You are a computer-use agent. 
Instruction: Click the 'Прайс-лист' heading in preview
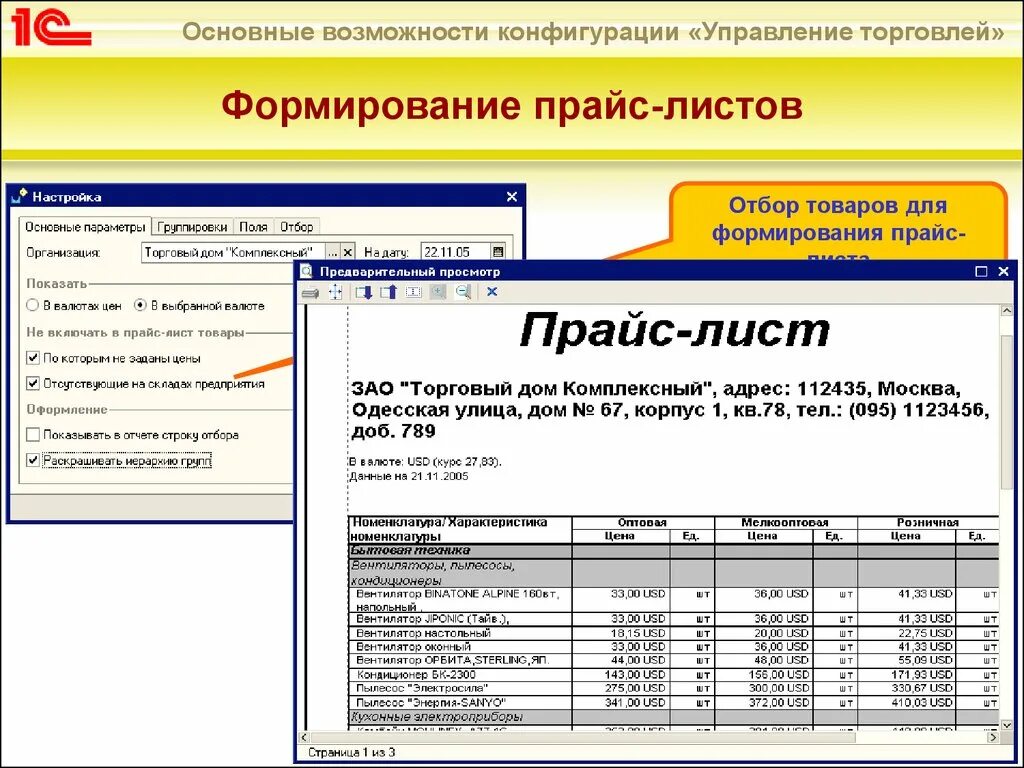tap(675, 330)
